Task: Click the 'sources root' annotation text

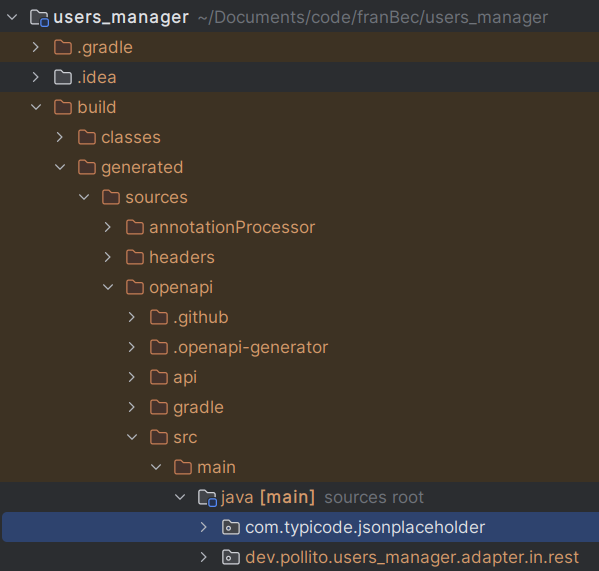Action: tap(374, 498)
